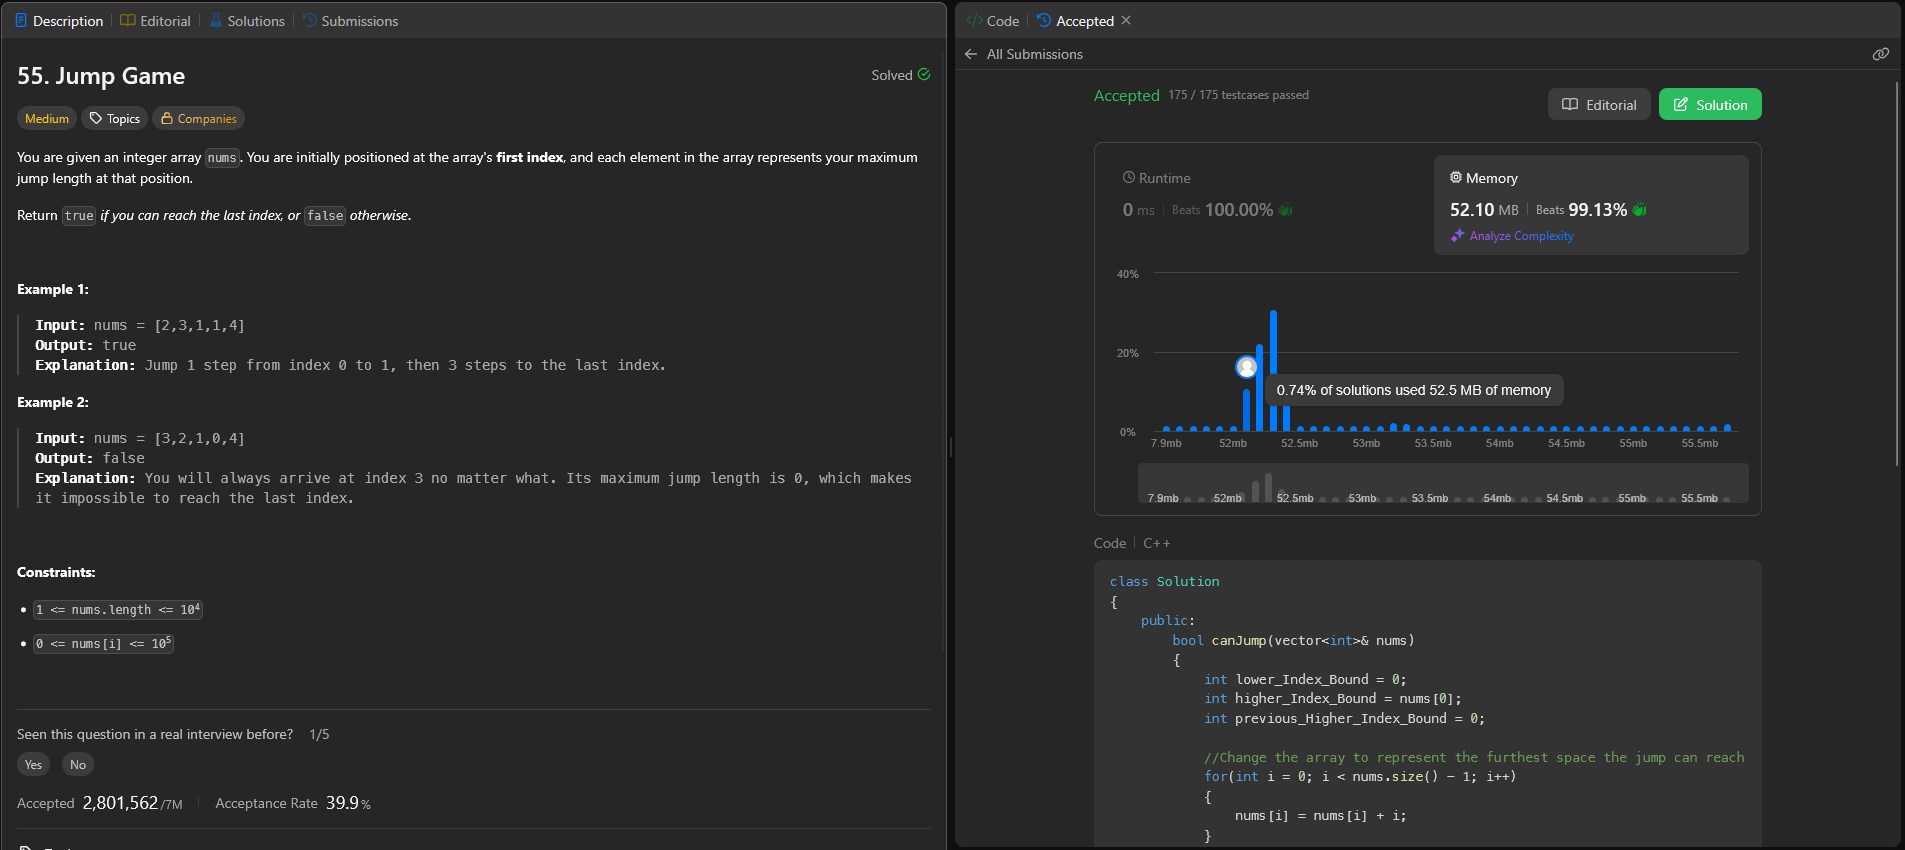
Task: Switch to the Solutions tab
Action: (x=246, y=21)
